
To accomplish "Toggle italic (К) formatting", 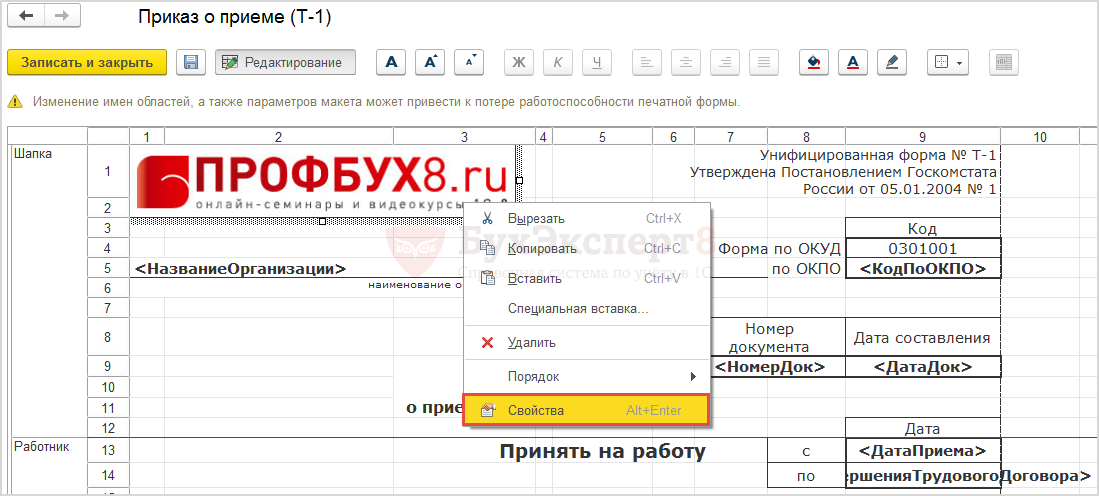I will (557, 62).
